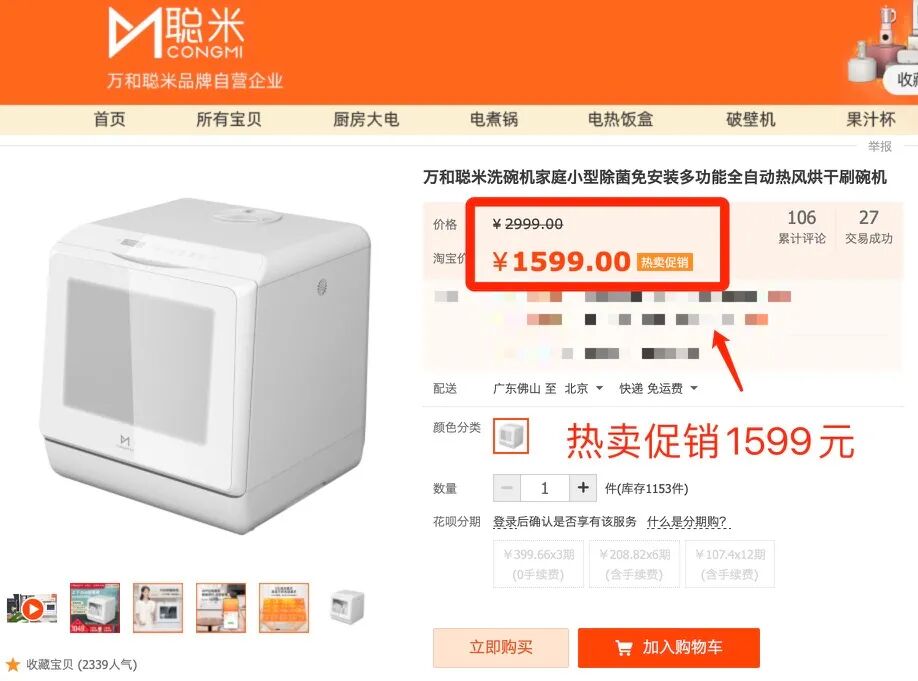Open the 首页 navigation tab
This screenshot has height=681, width=918.
[109, 119]
